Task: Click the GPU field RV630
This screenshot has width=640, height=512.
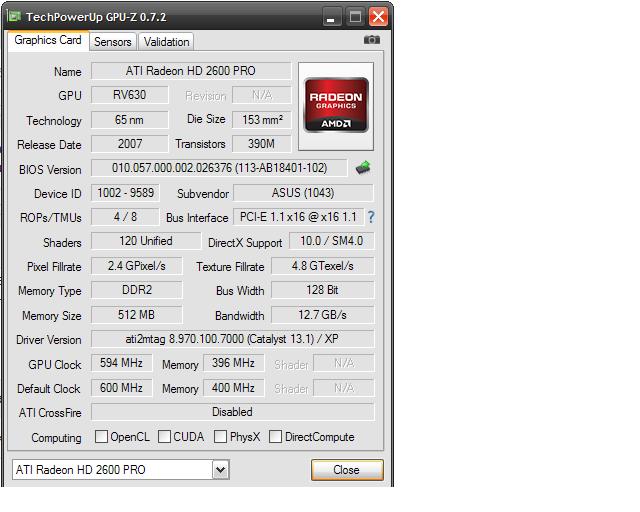Action: [130, 95]
